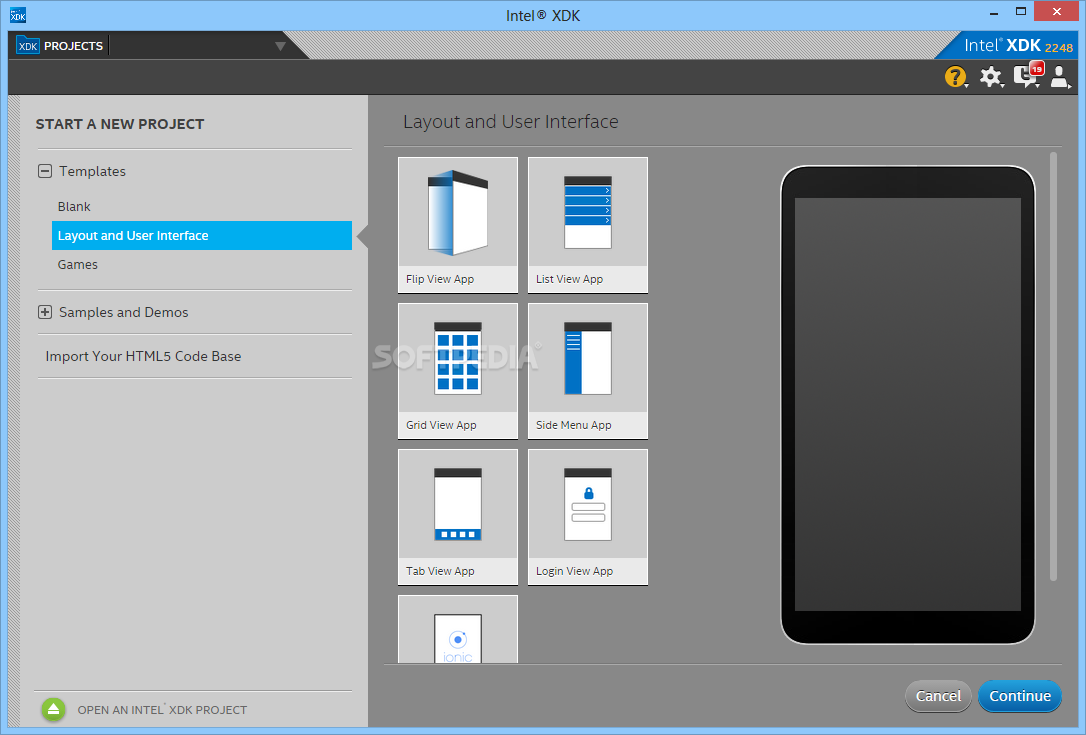Click the green open project arrow icon
This screenshot has height=735, width=1086.
(x=53, y=709)
